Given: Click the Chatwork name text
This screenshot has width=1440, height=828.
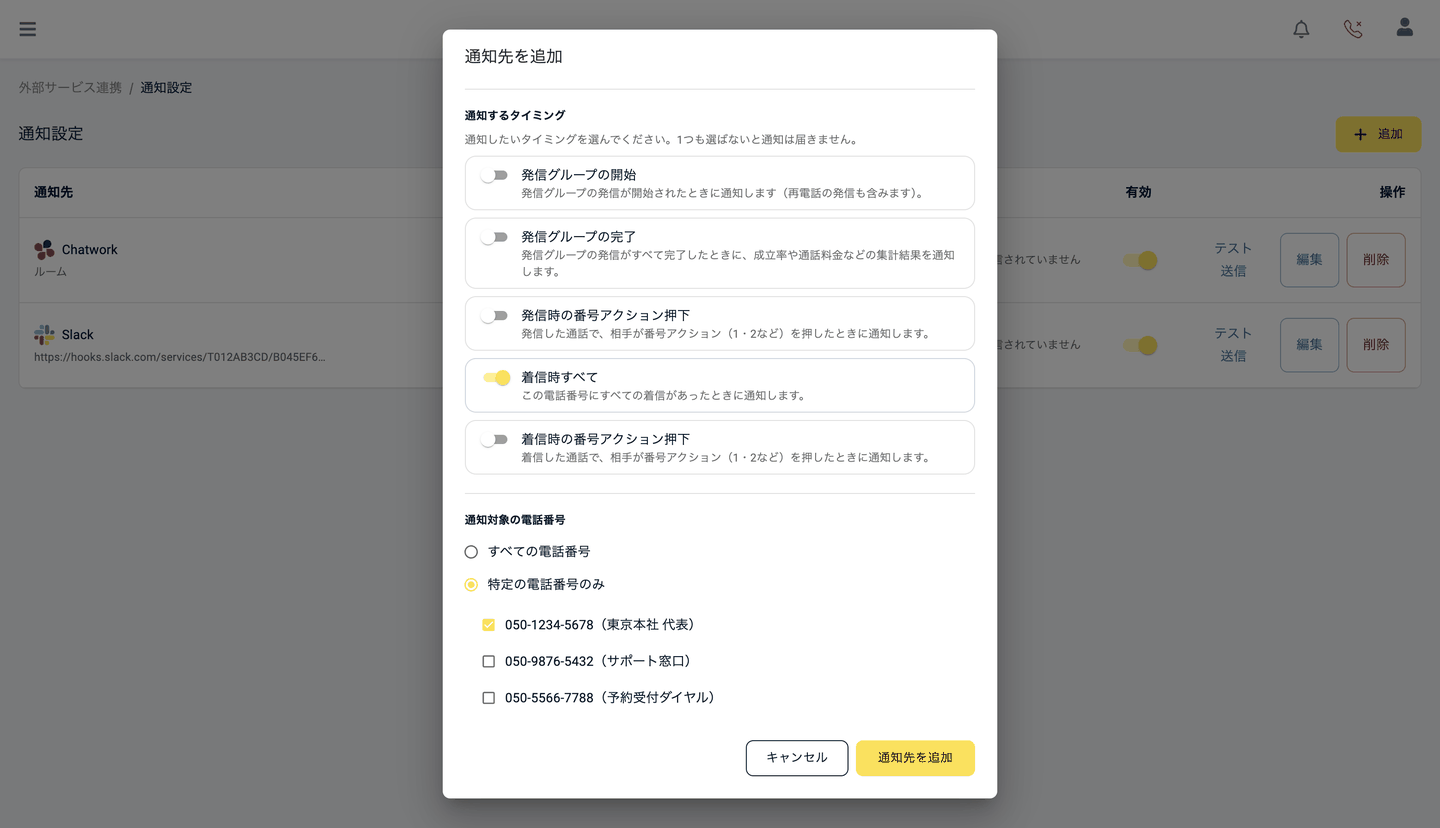Looking at the screenshot, I should tap(90, 250).
